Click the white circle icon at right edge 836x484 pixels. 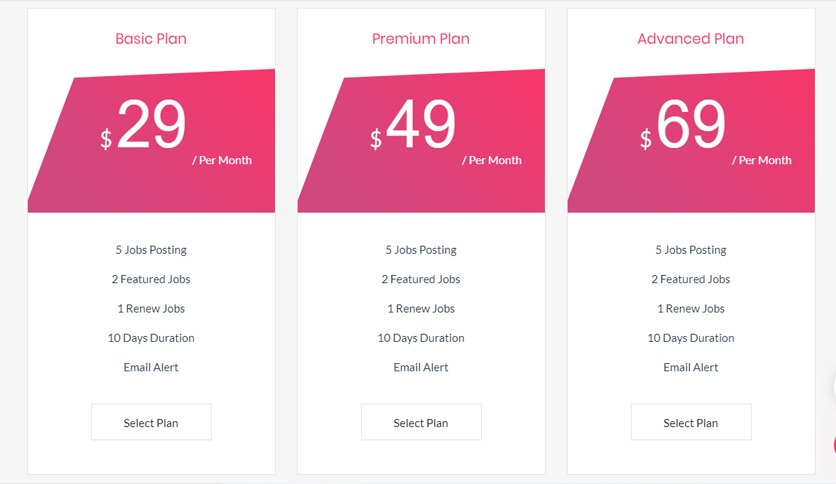833,388
